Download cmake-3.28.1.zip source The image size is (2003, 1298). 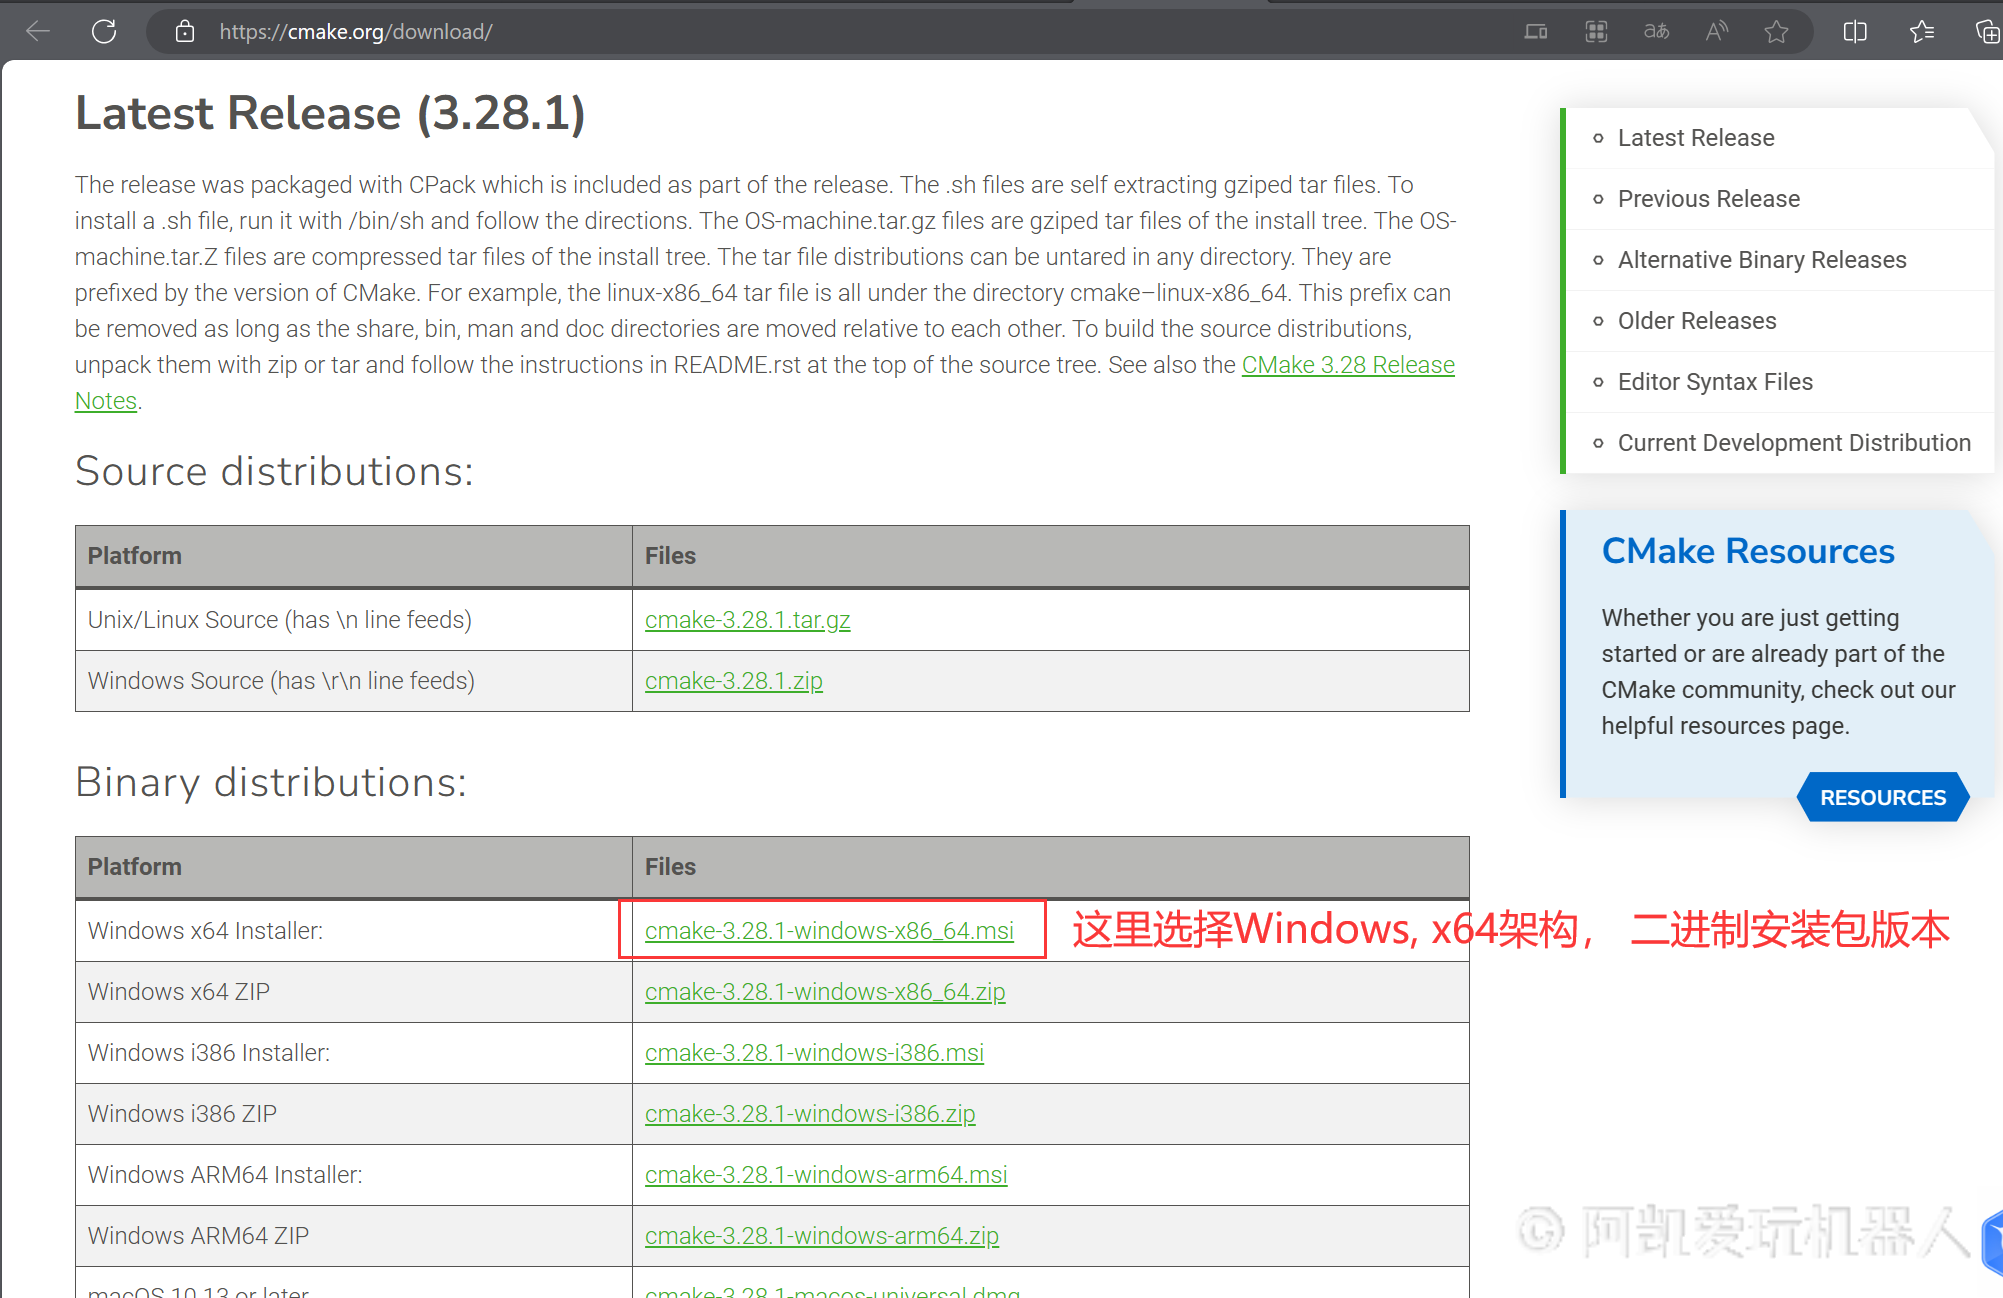[733, 681]
